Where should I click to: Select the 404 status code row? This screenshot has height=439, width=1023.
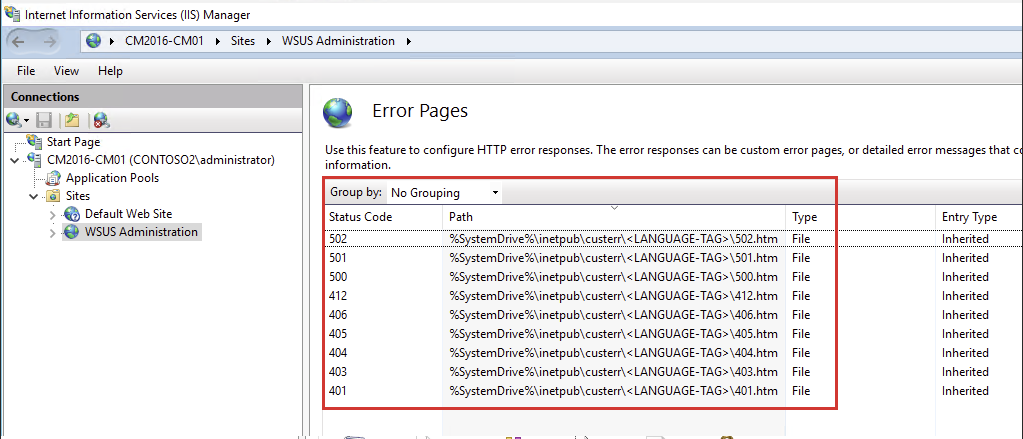[673, 353]
